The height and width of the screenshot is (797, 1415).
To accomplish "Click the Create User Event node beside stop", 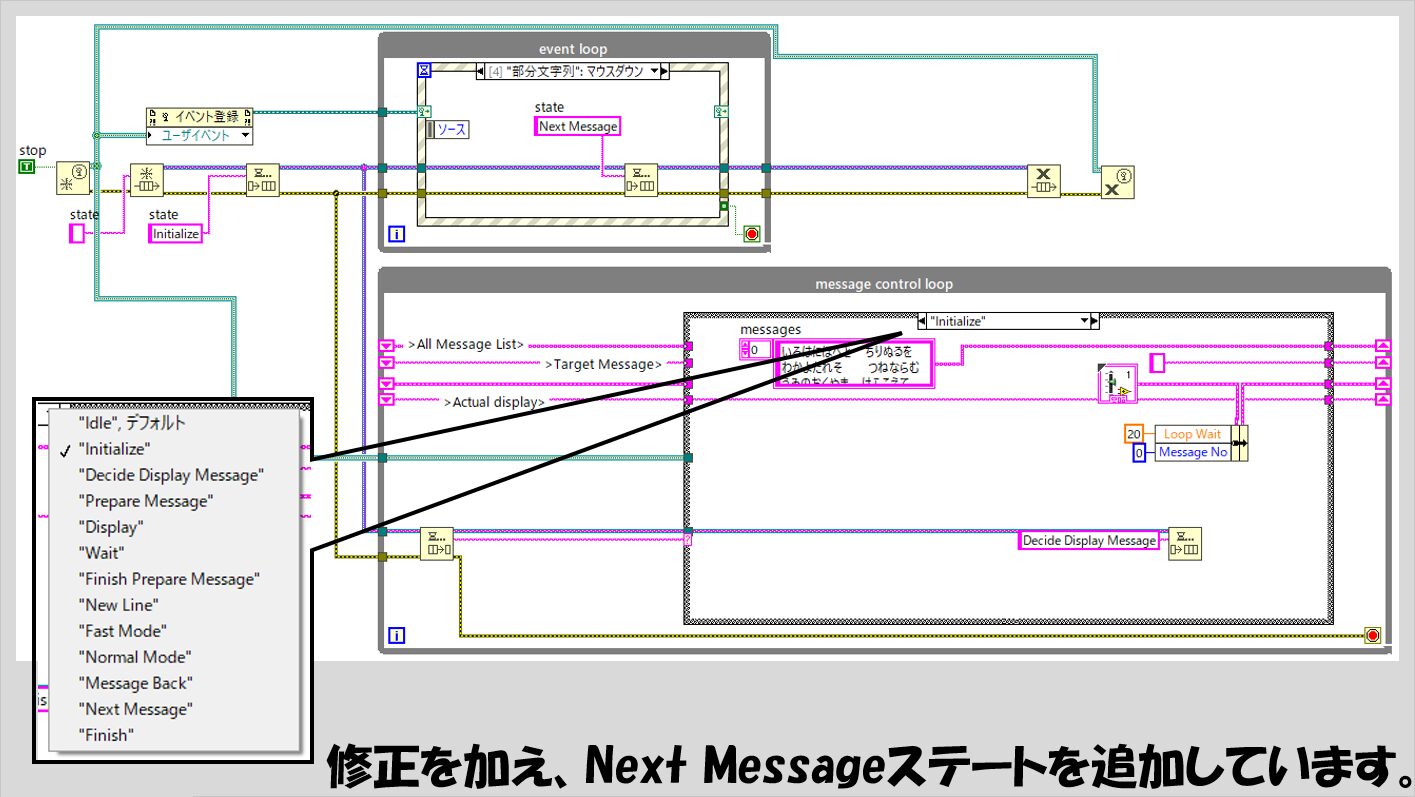I will tap(72, 177).
